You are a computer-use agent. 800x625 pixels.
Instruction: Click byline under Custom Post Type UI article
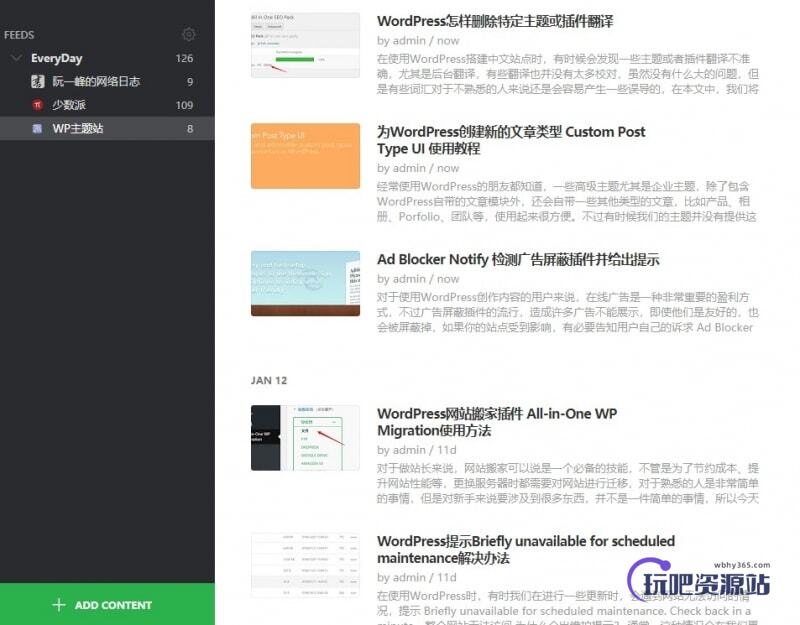click(x=418, y=168)
